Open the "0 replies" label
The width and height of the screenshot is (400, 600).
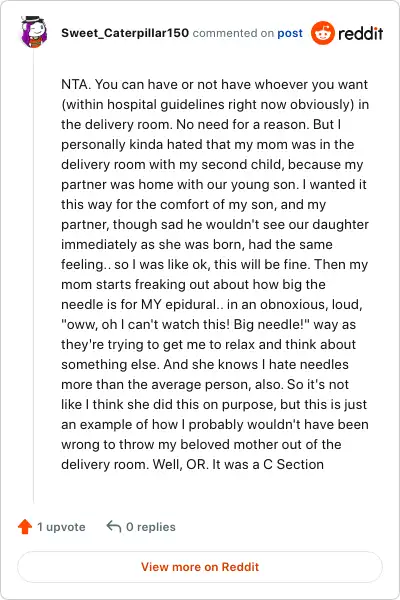point(151,527)
